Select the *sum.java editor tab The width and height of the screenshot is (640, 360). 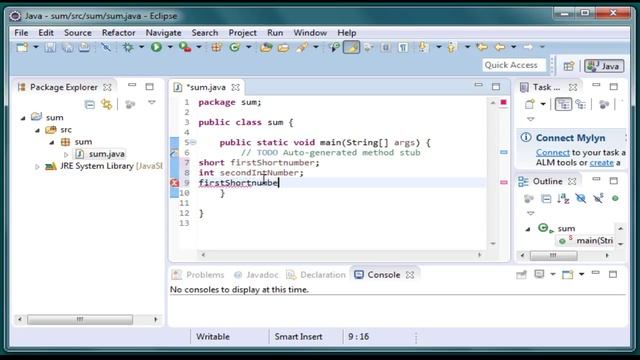tap(206, 87)
